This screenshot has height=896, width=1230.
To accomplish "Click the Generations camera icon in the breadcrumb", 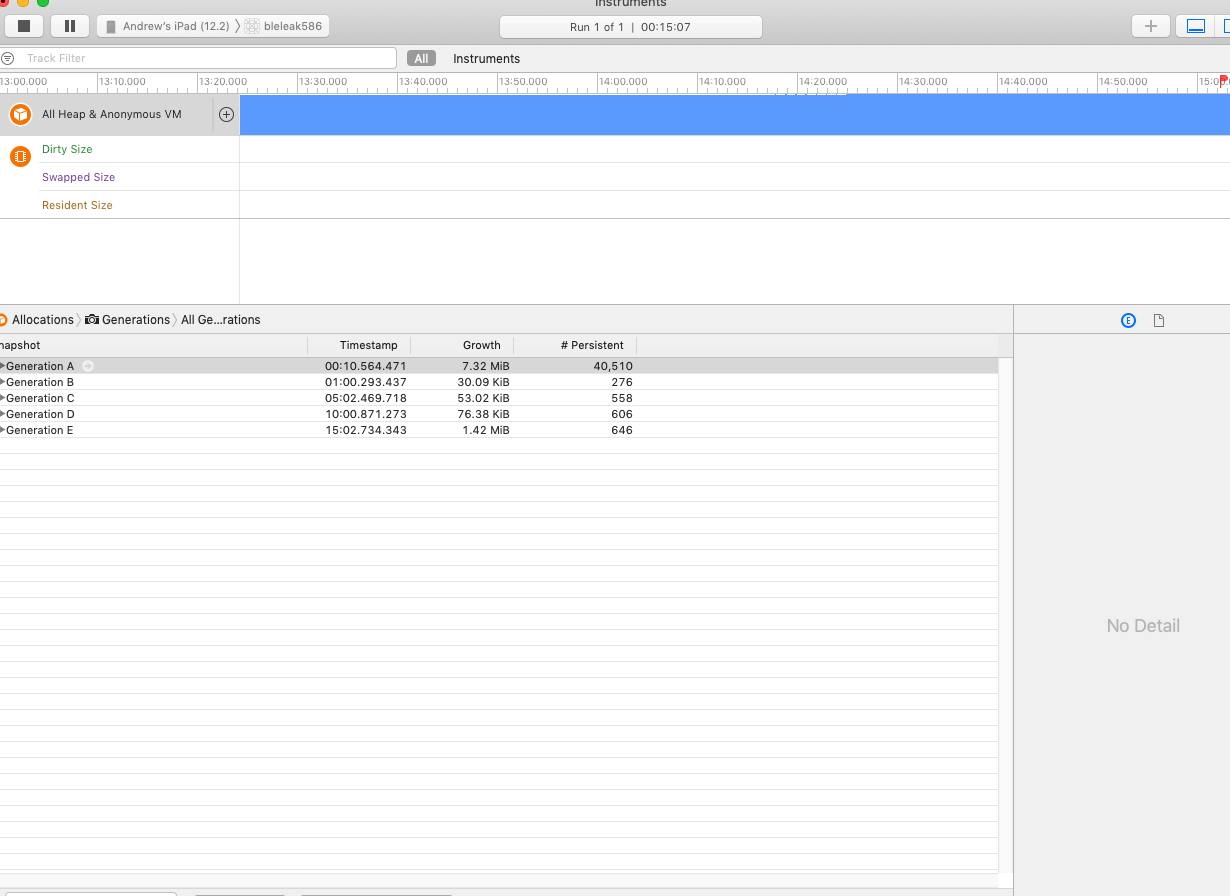I will pos(90,319).
